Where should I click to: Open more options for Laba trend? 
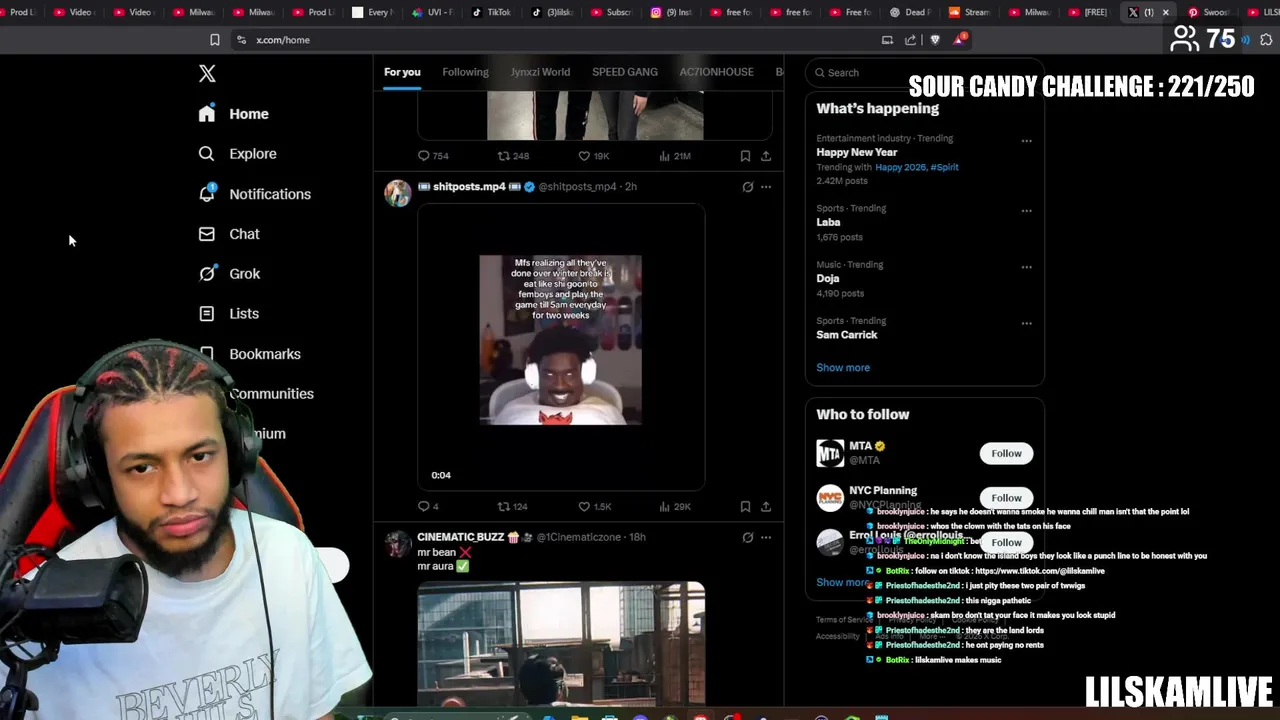click(x=1026, y=211)
